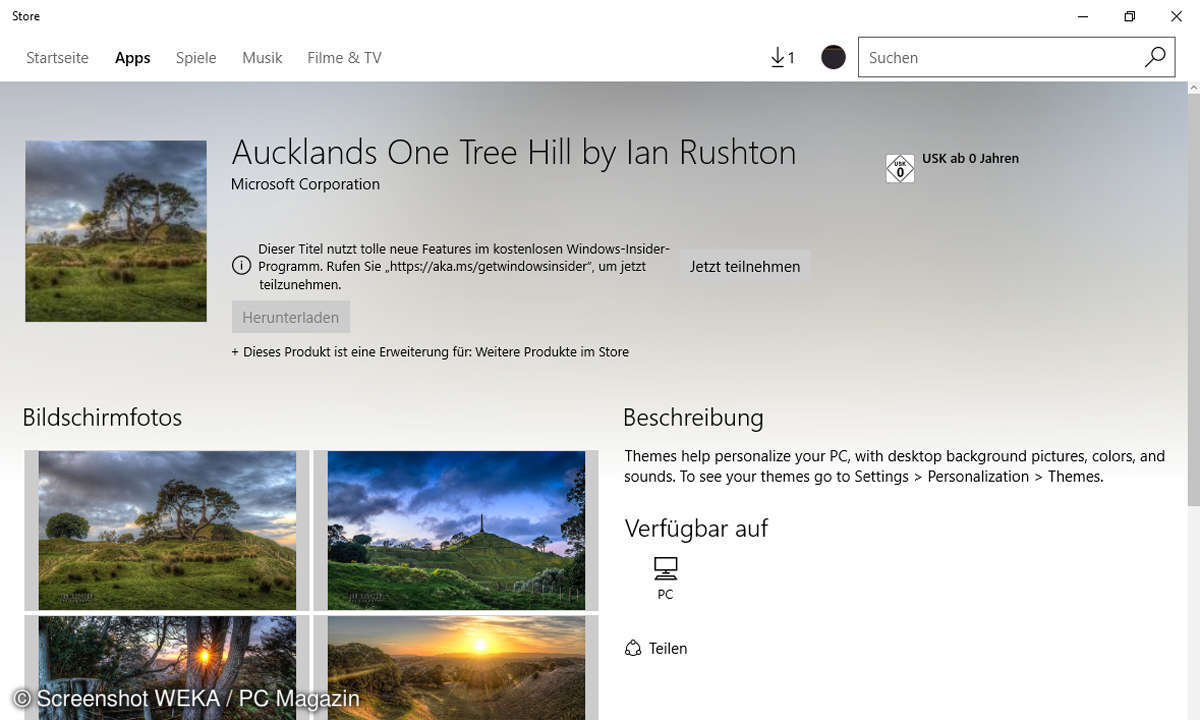
Task: Click the info circle icon
Action: 241,266
